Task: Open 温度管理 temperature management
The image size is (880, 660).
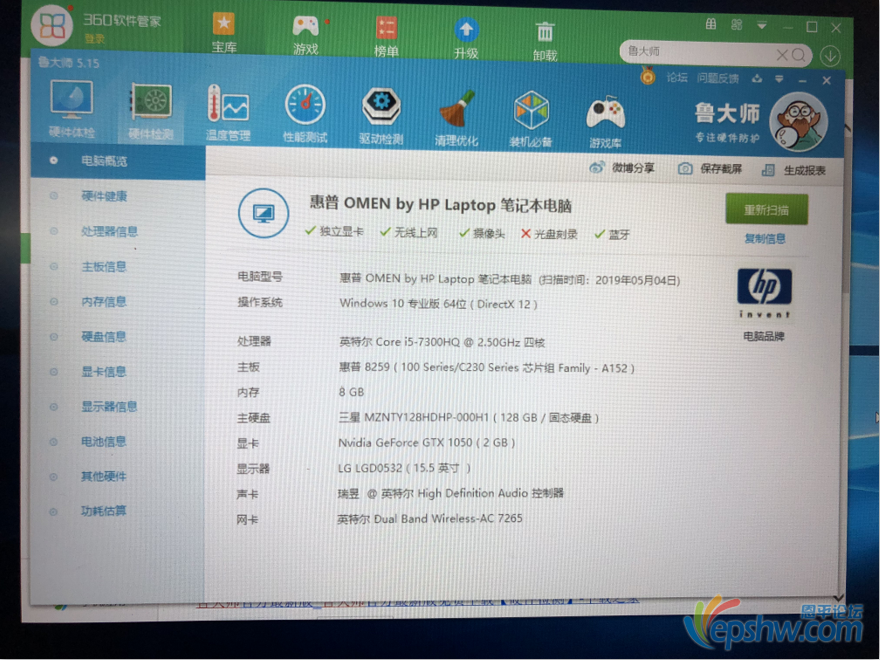Action: 228,112
